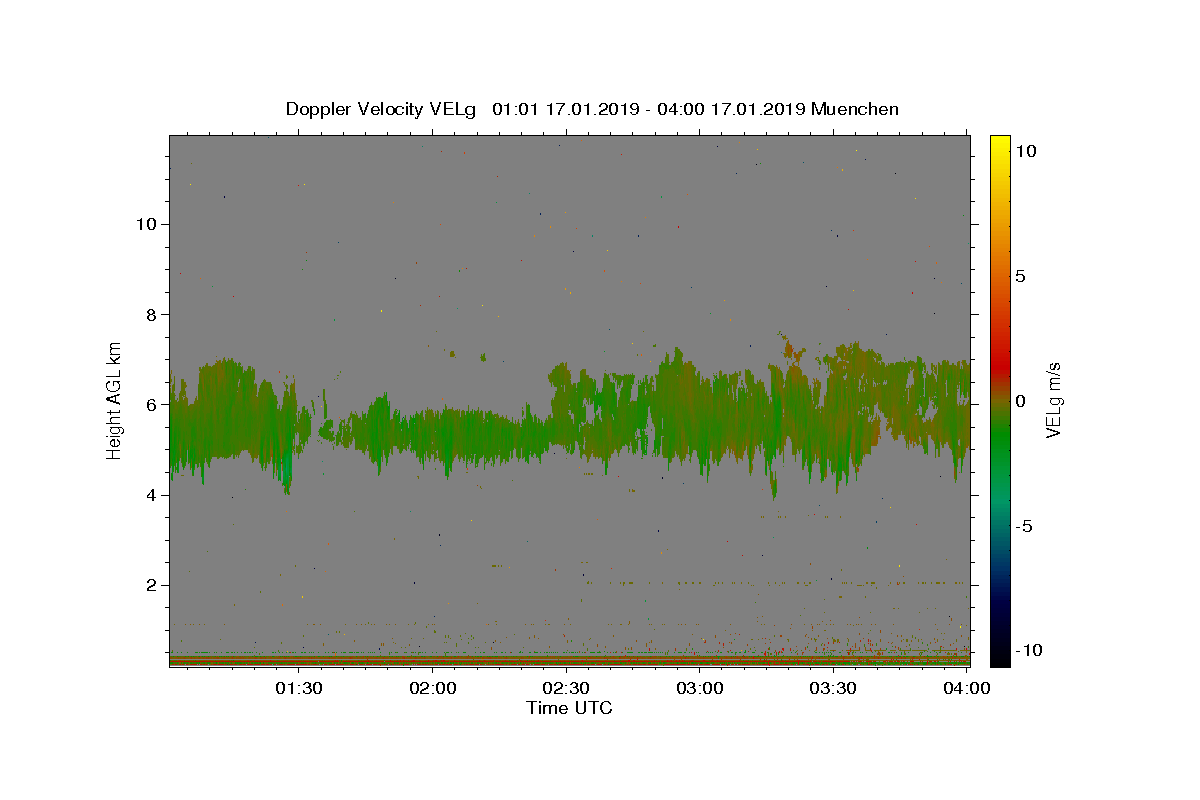Screen dimensions: 1200x800
Task: Select the 'Muenchen' station name in title
Action: coord(855,109)
